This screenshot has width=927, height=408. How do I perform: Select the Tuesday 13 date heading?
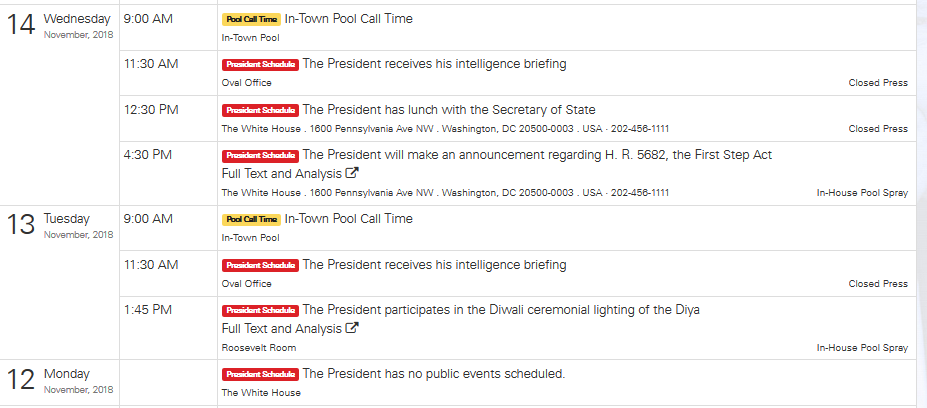pyautogui.click(x=60, y=225)
